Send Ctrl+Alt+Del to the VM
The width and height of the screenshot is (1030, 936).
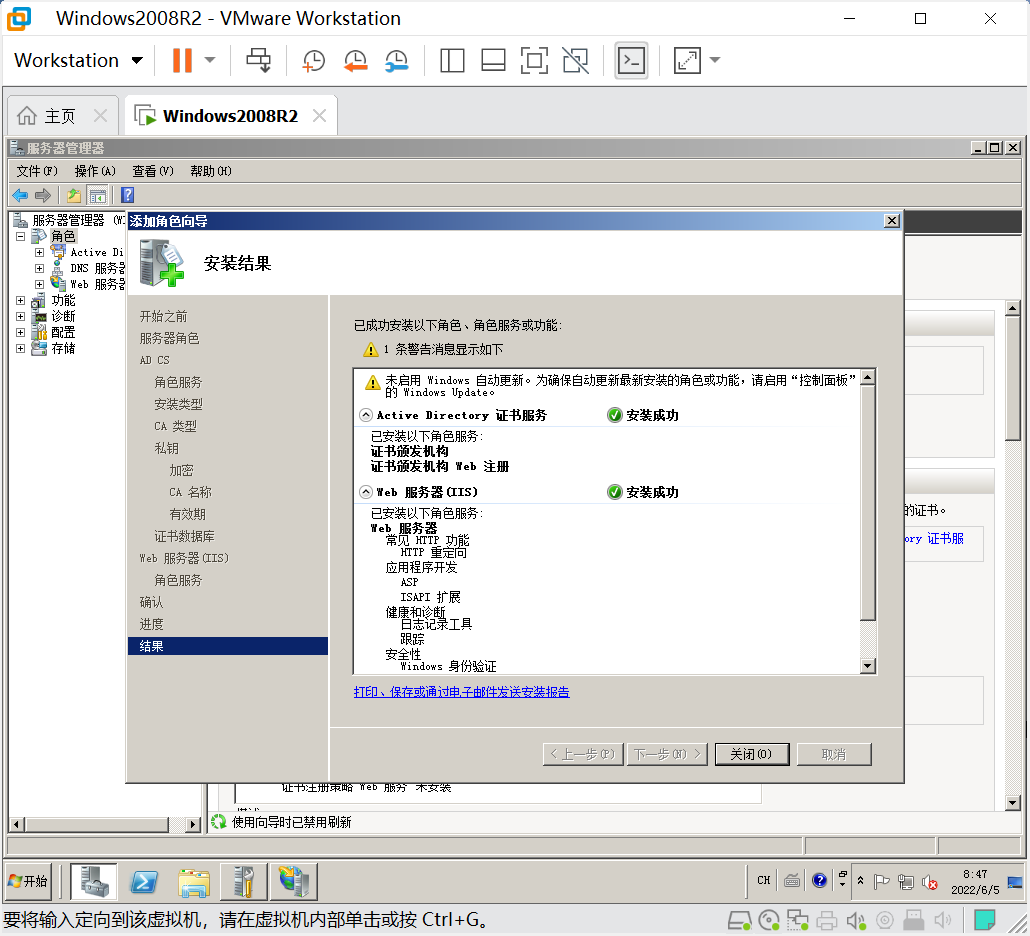[x=258, y=60]
